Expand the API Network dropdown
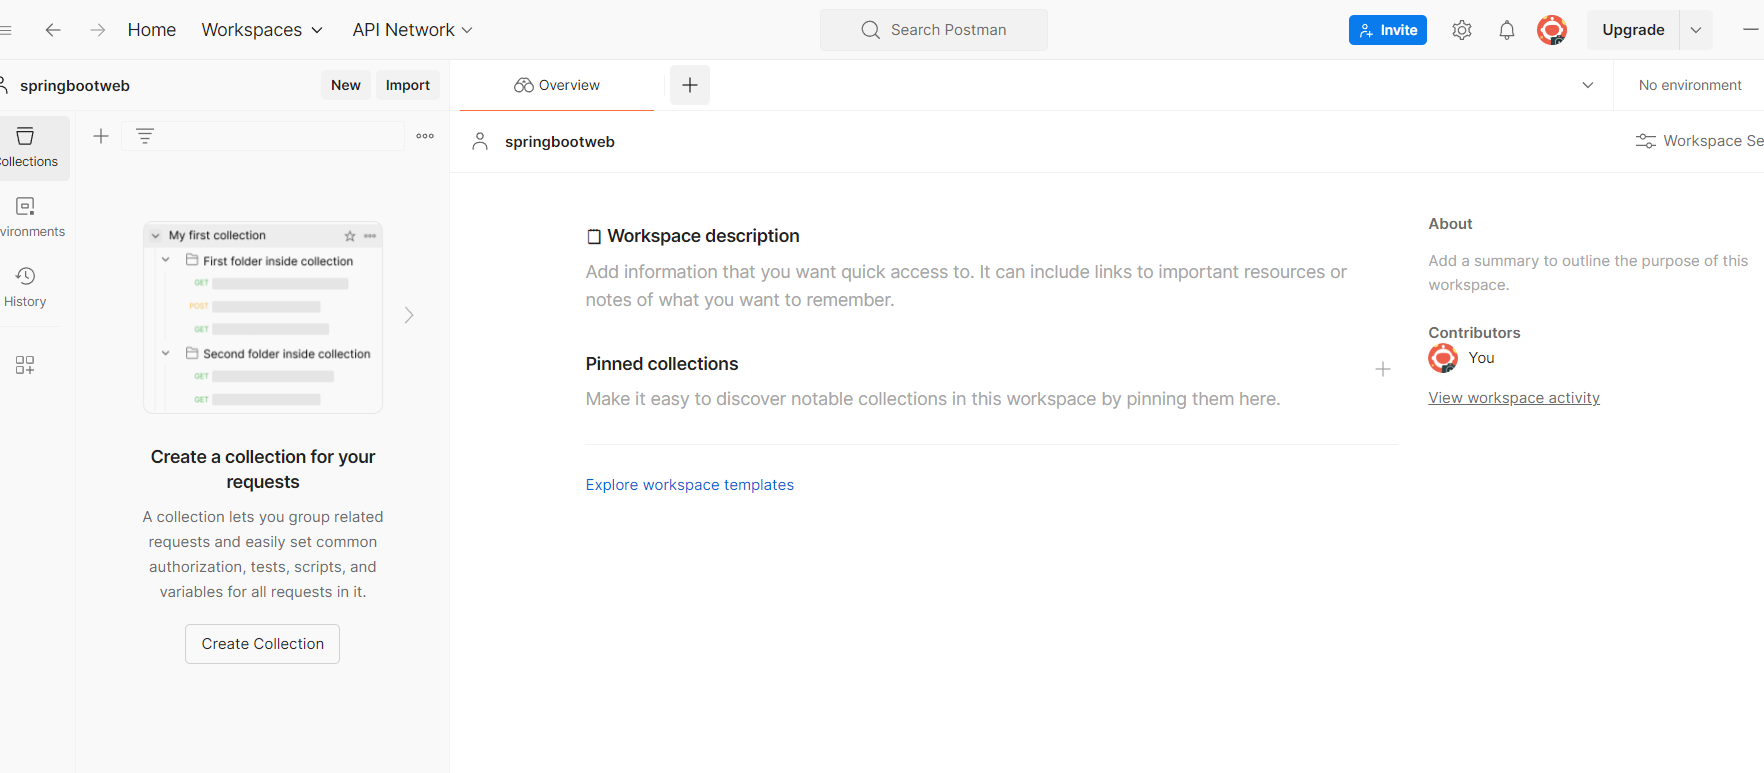Image resolution: width=1764 pixels, height=773 pixels. point(412,30)
